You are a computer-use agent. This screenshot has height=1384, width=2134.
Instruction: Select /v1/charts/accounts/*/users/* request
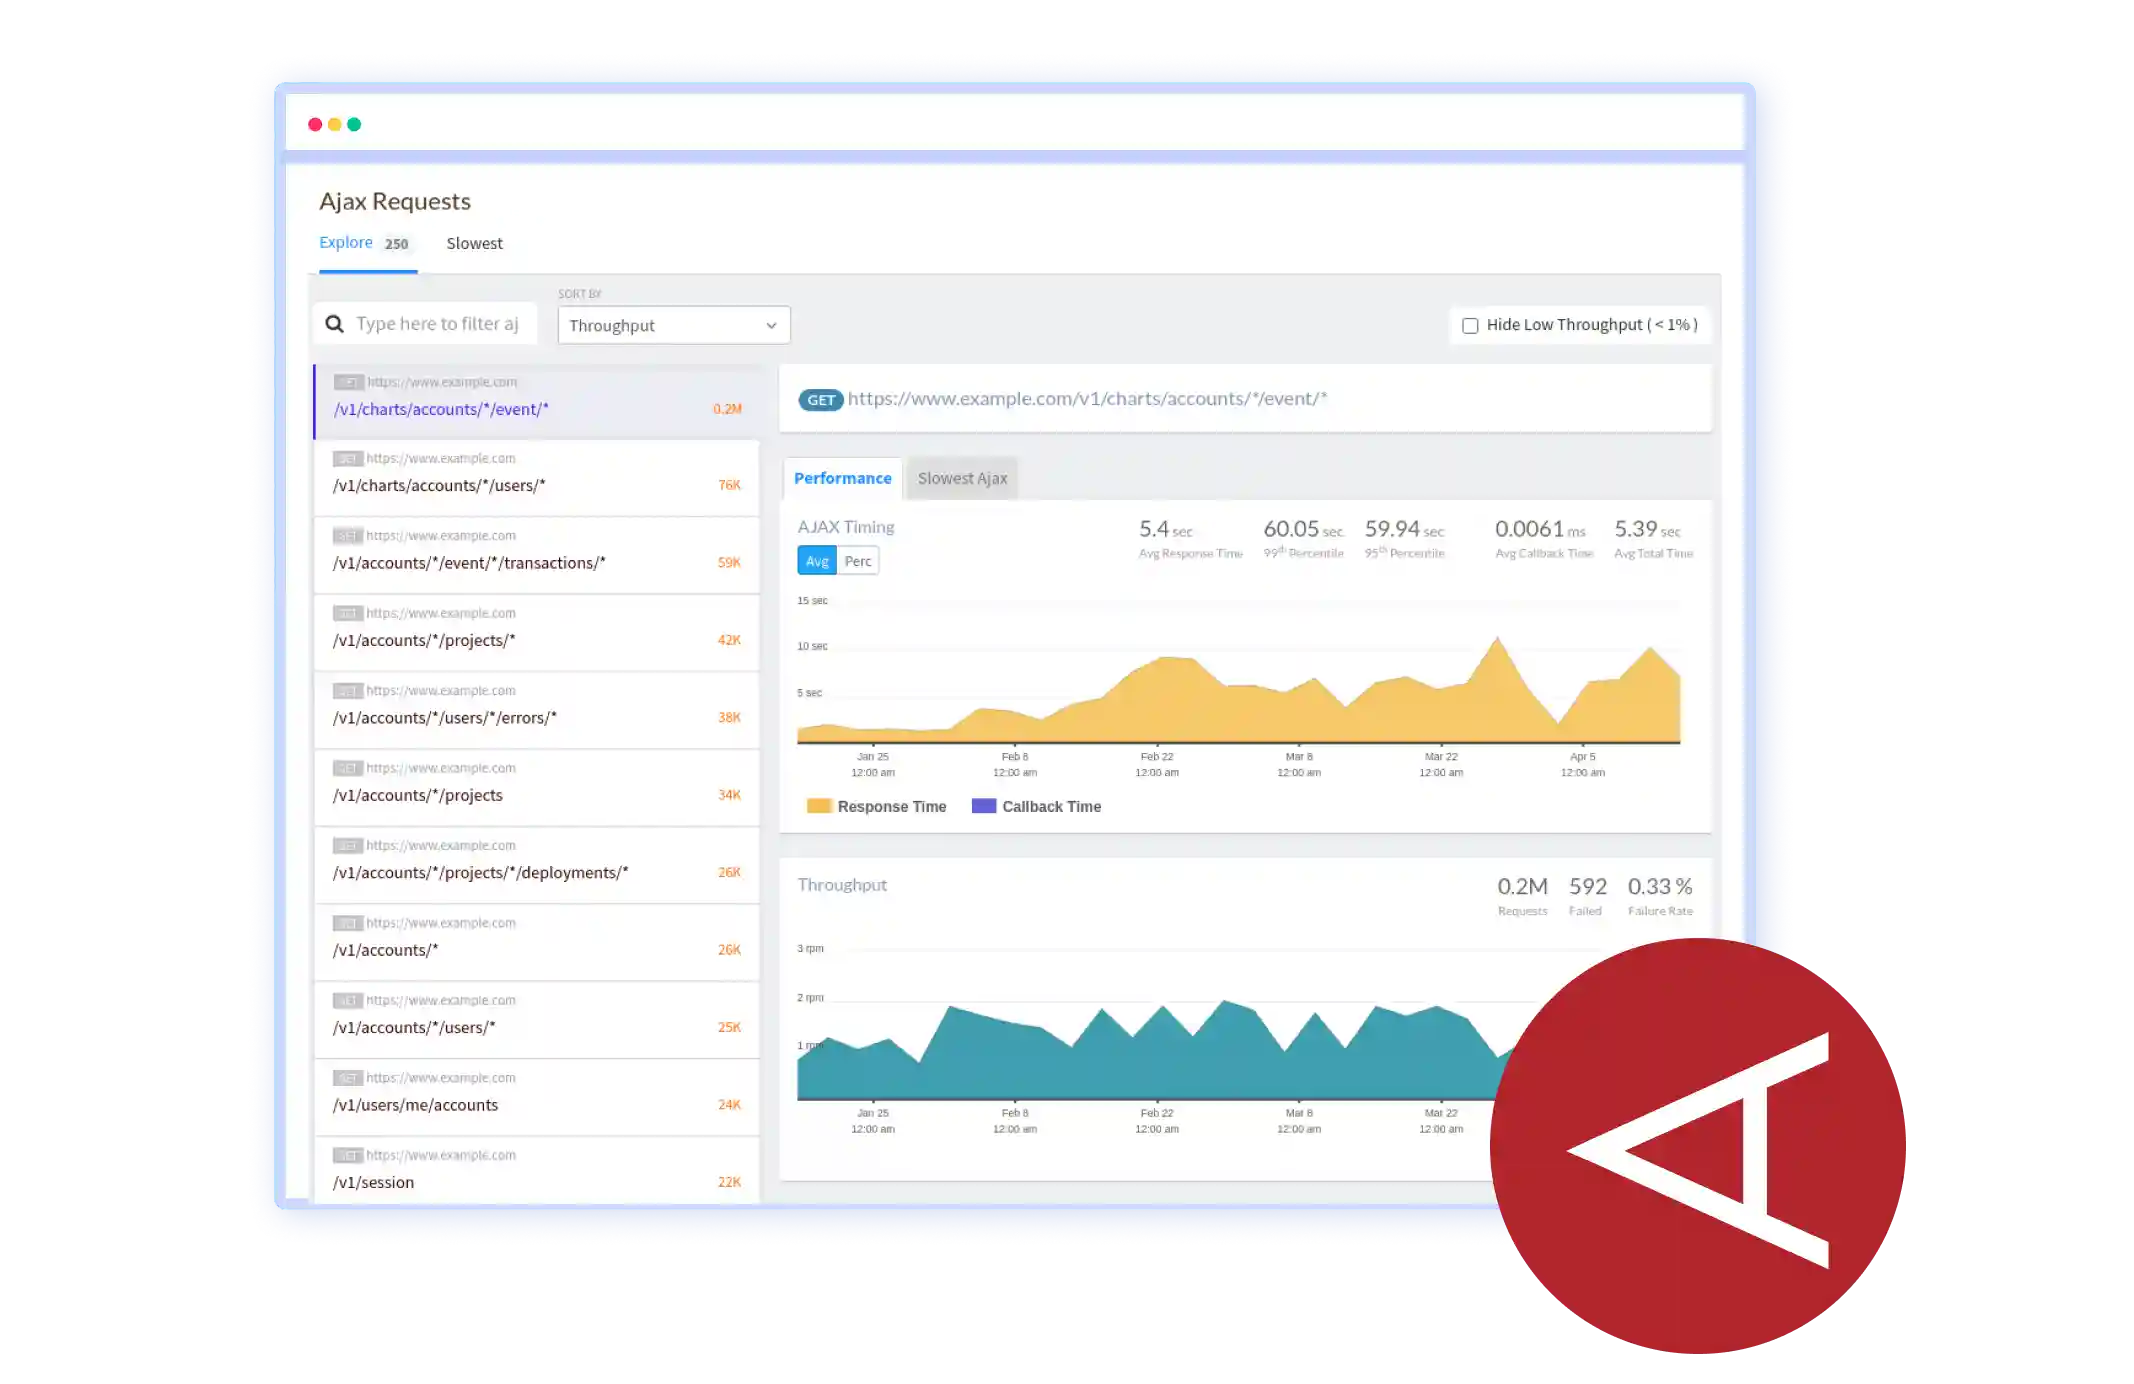pyautogui.click(x=537, y=478)
